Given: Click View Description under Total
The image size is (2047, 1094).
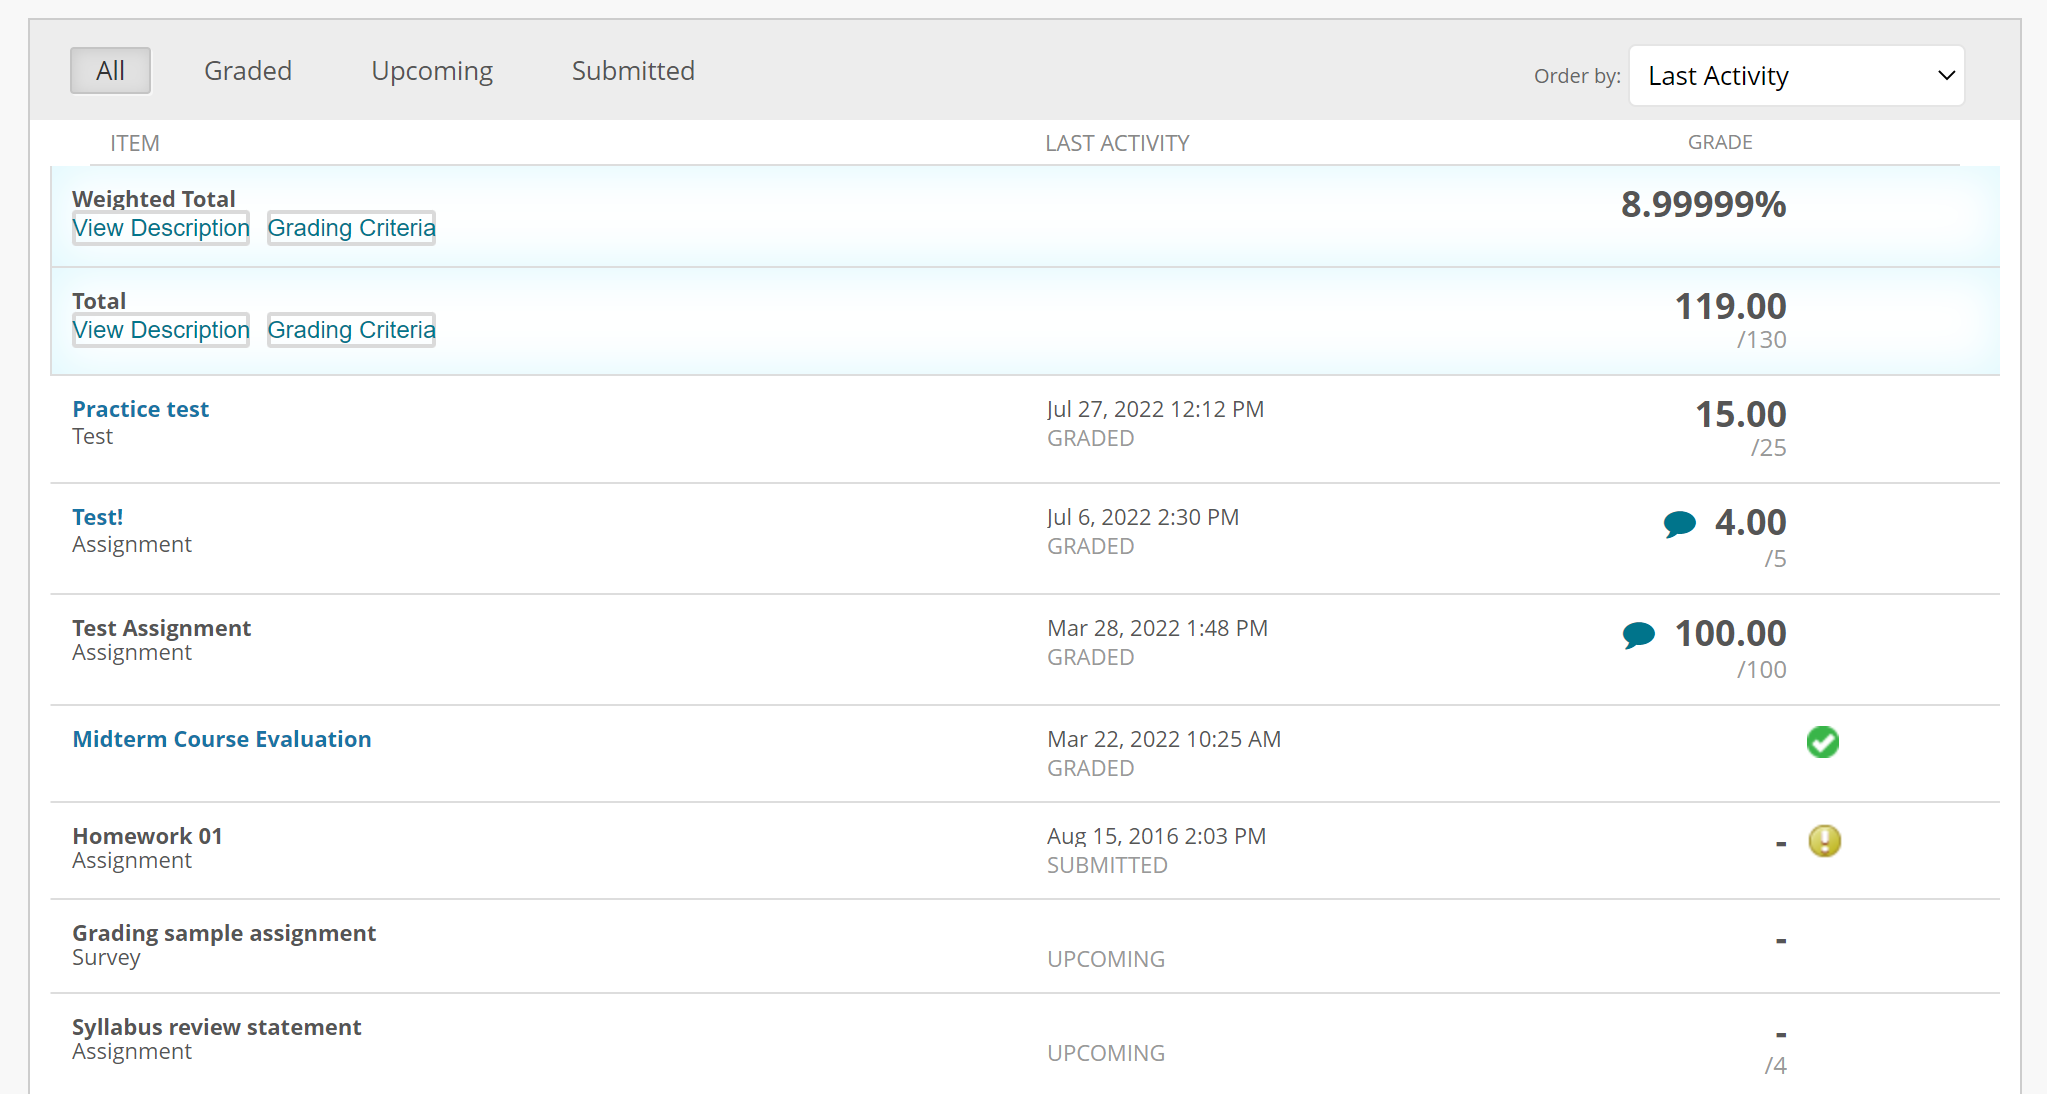Looking at the screenshot, I should [x=160, y=330].
